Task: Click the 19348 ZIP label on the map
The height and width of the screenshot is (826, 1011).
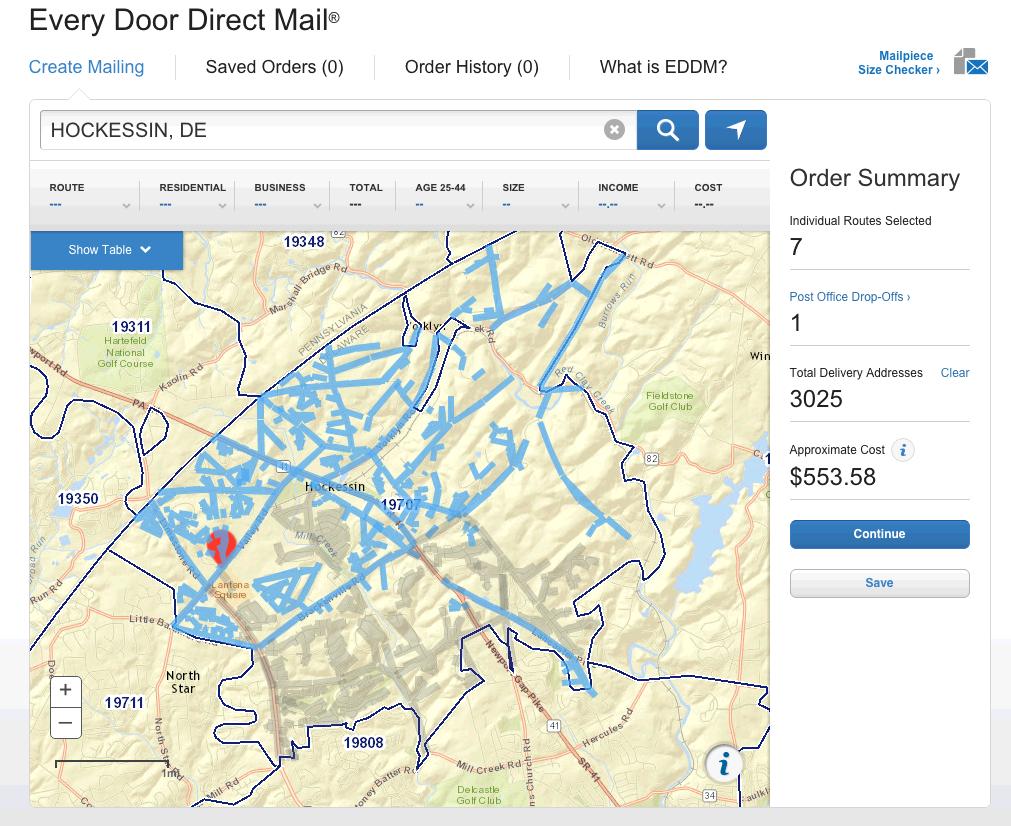Action: [x=304, y=242]
